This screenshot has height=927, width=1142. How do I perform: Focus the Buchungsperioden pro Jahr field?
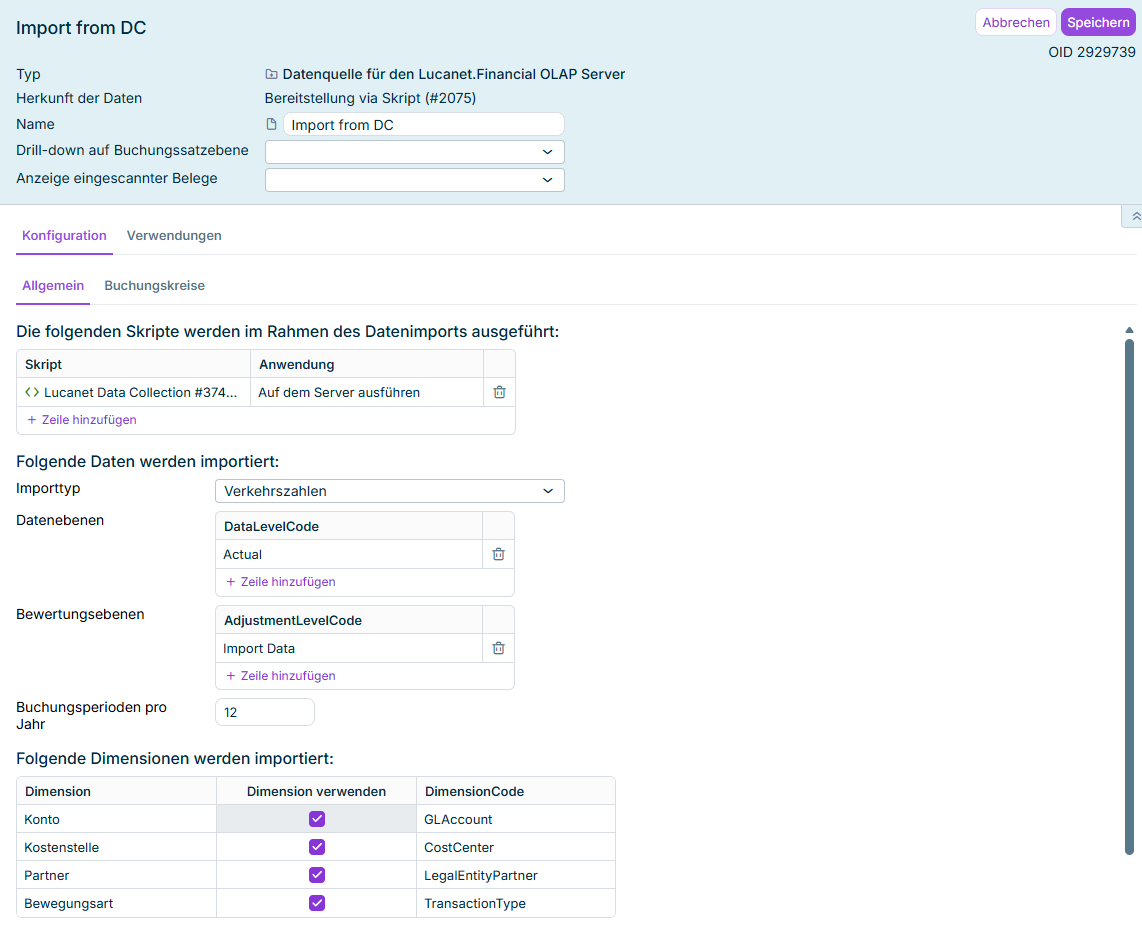coord(265,712)
